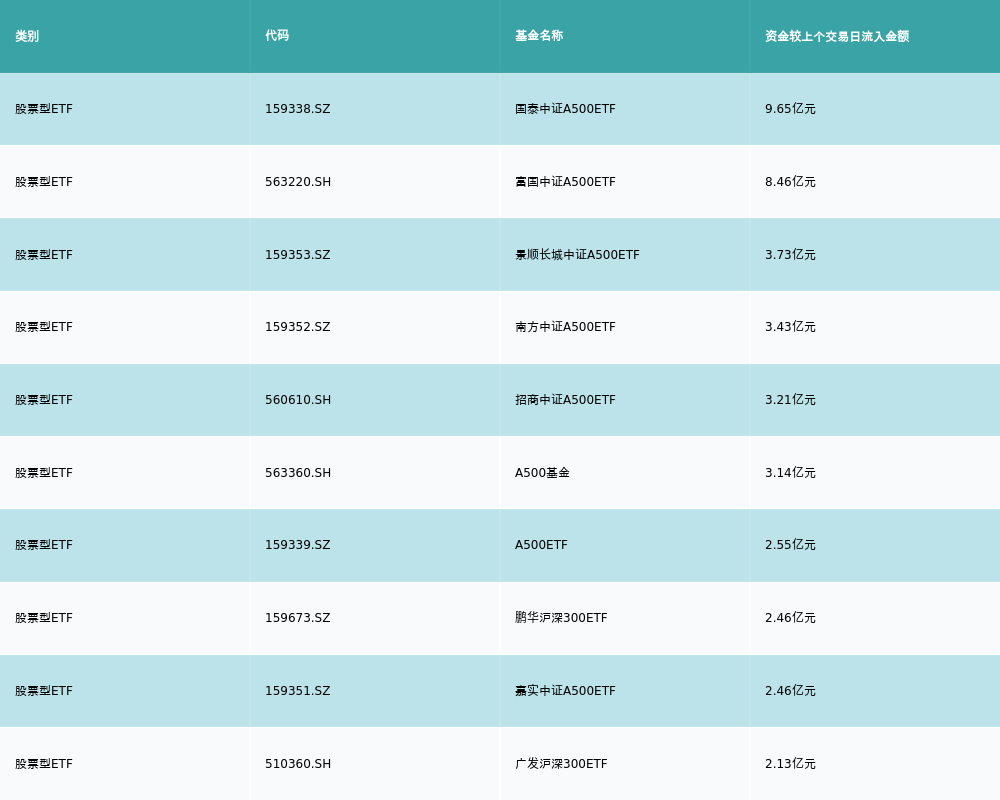Click 股票型ETF in the 563360.SH row
This screenshot has width=1000, height=800.
44,473
